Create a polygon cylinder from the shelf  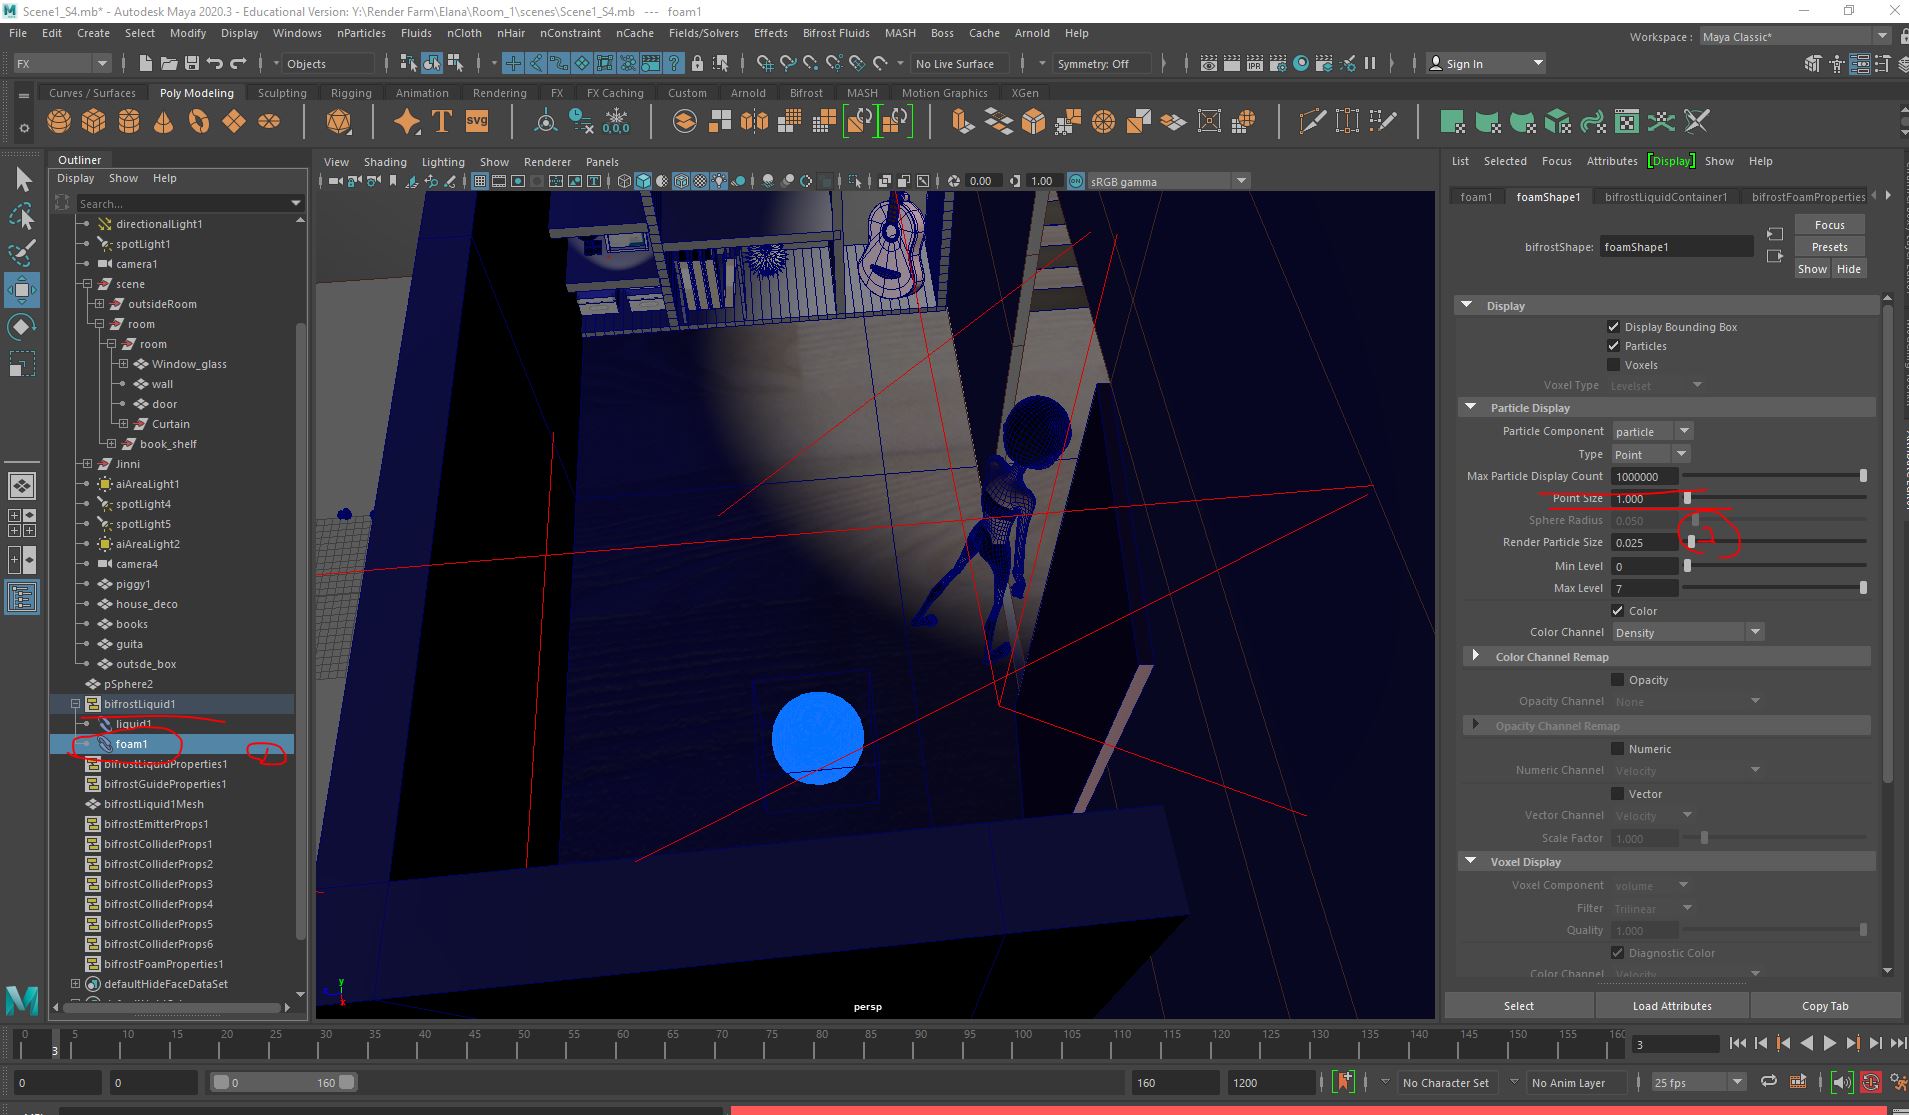click(129, 122)
